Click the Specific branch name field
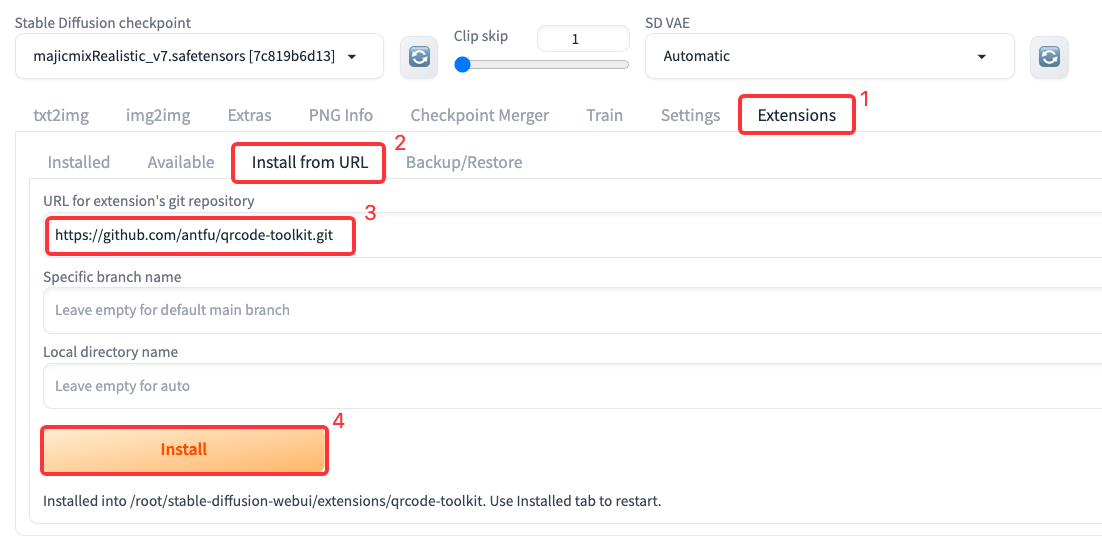Image resolution: width=1102 pixels, height=541 pixels. coord(570,310)
